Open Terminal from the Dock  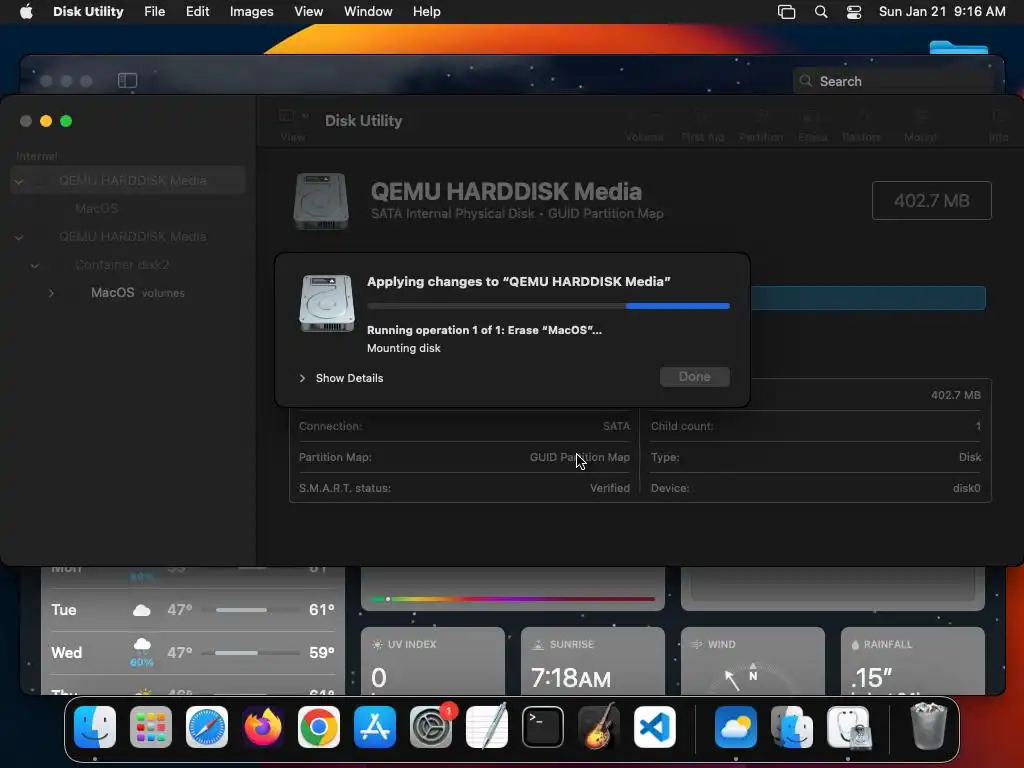click(543, 727)
